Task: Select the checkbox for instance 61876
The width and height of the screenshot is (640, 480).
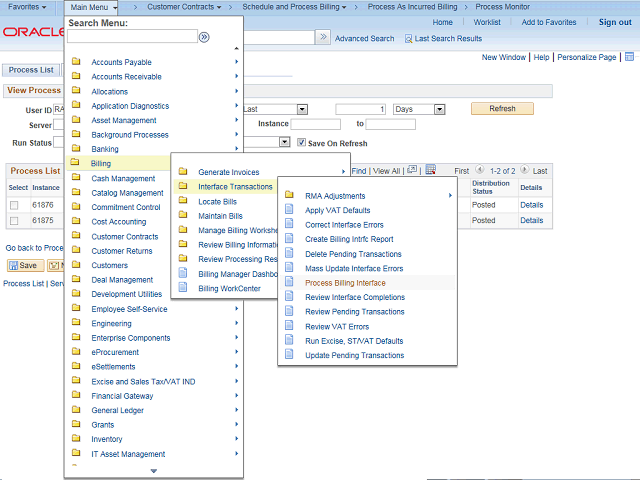Action: click(14, 205)
